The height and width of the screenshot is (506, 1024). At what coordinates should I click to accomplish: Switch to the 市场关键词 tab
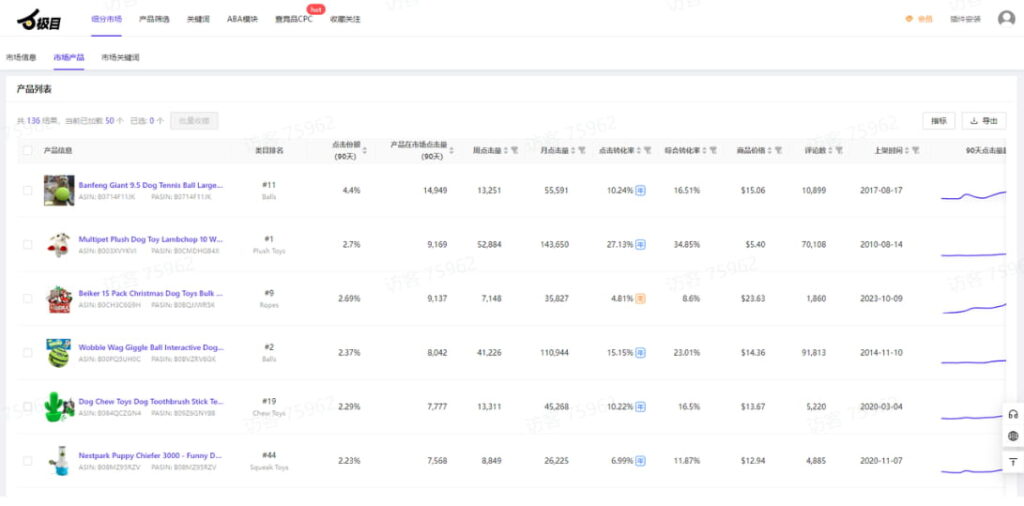pyautogui.click(x=120, y=58)
